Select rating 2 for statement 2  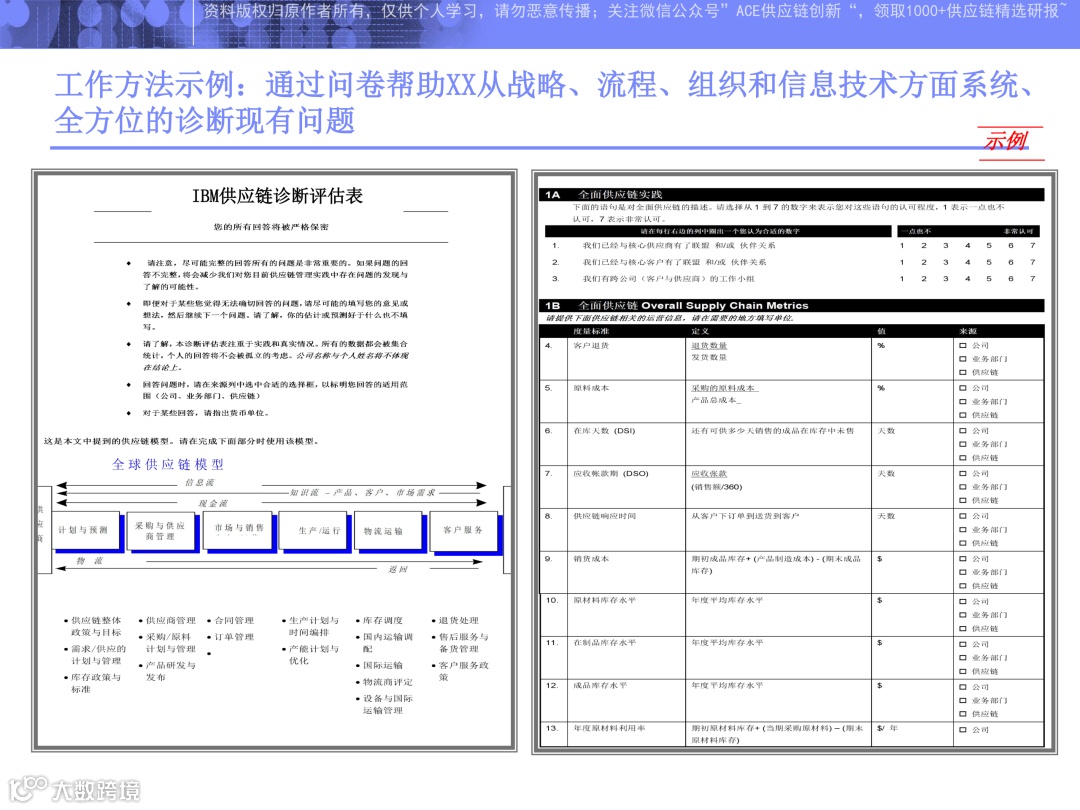924,262
